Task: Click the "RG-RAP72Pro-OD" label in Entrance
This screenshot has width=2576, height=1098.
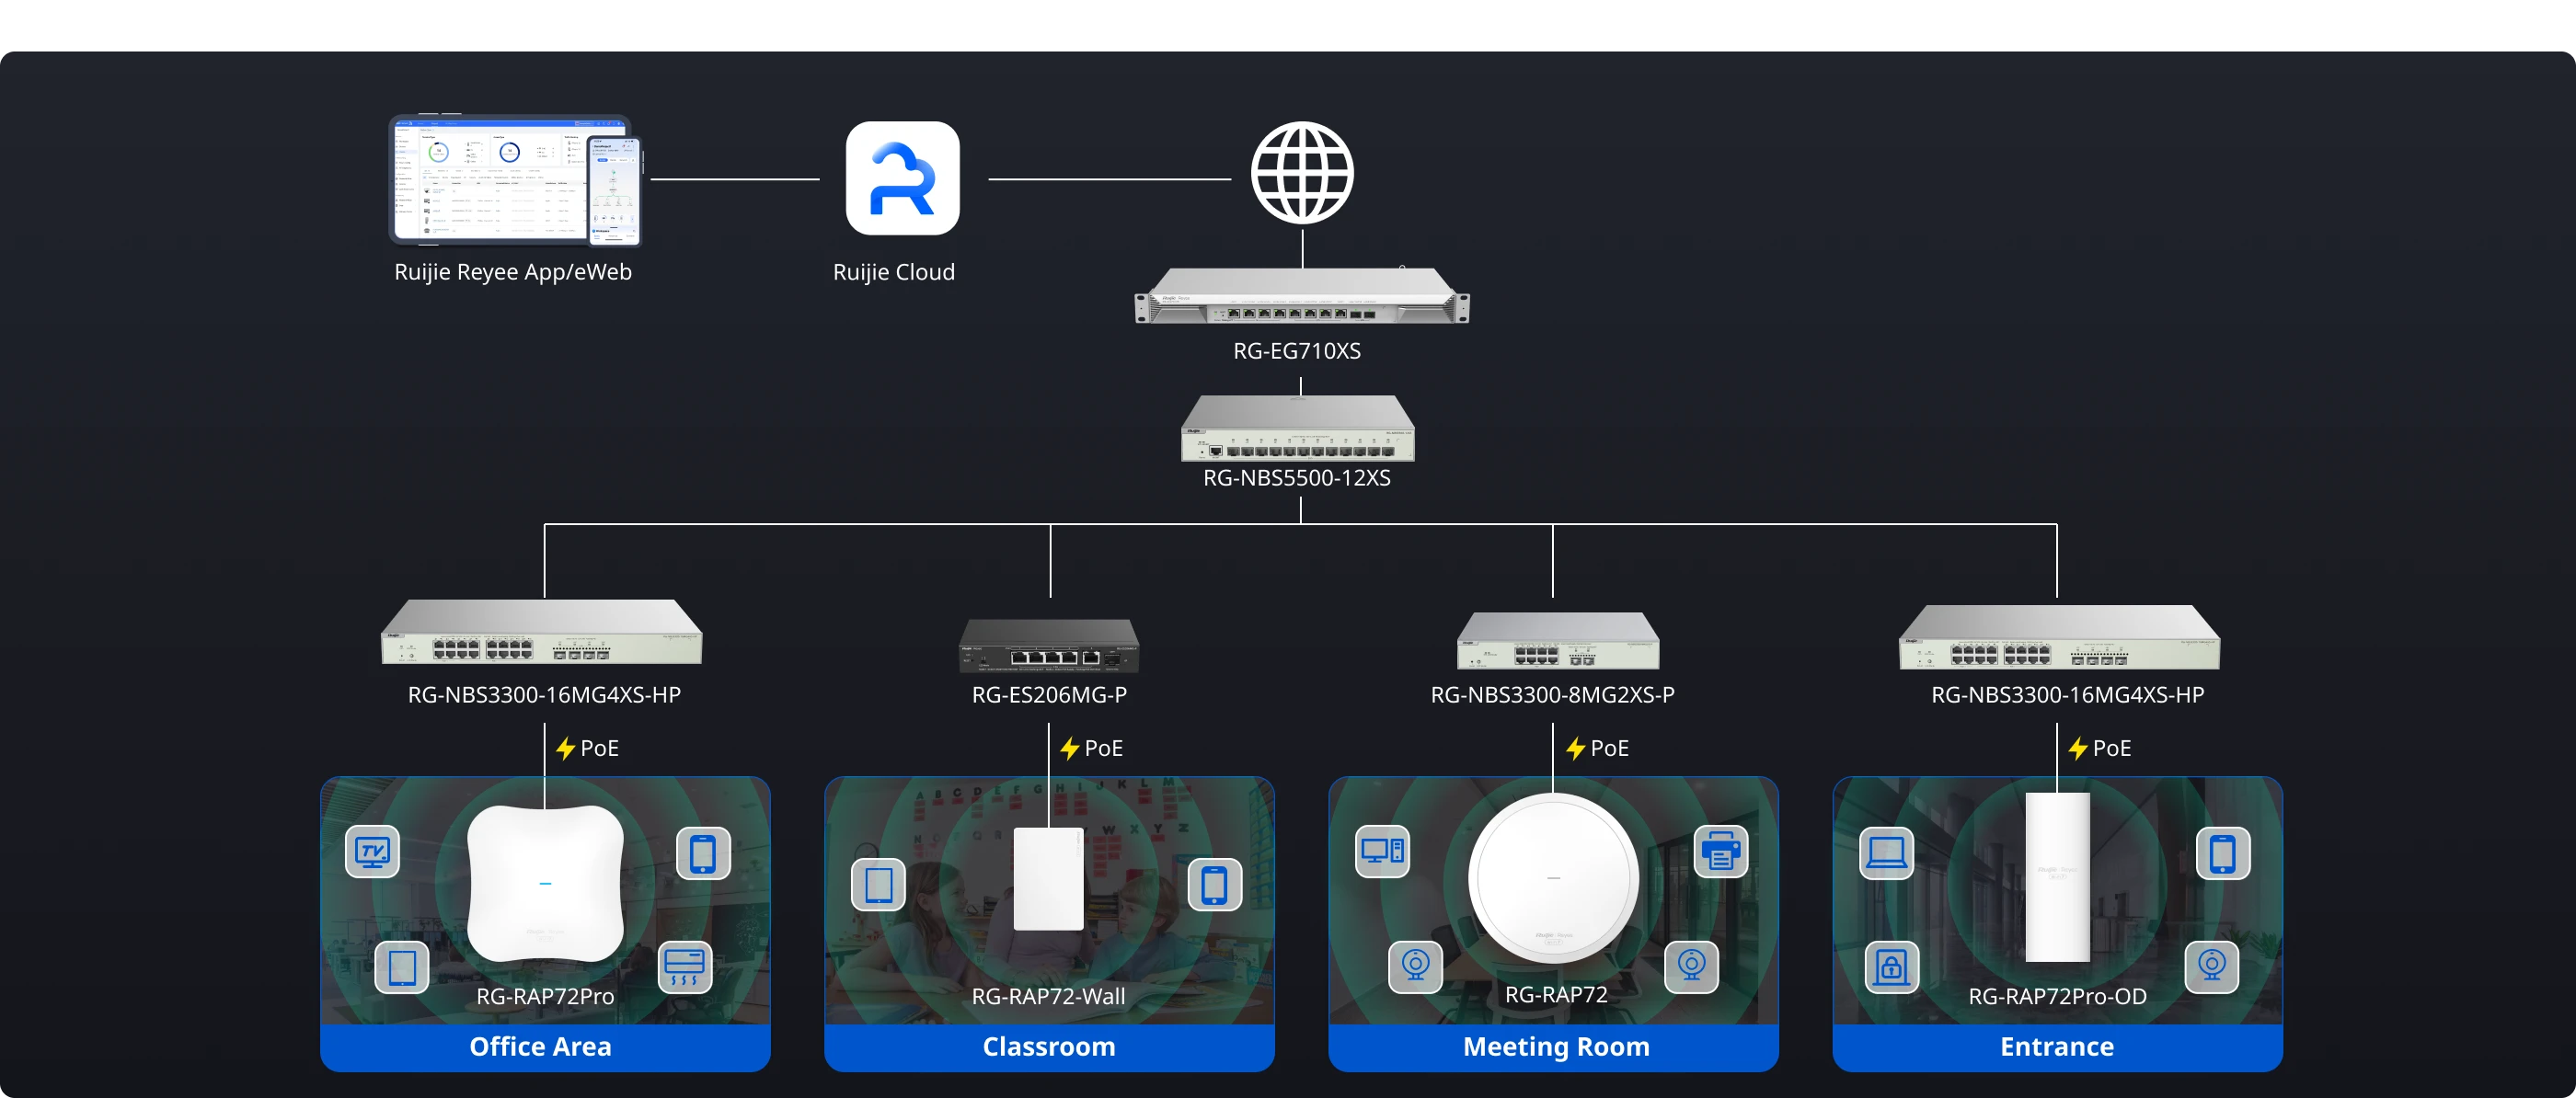Action: click(2057, 996)
